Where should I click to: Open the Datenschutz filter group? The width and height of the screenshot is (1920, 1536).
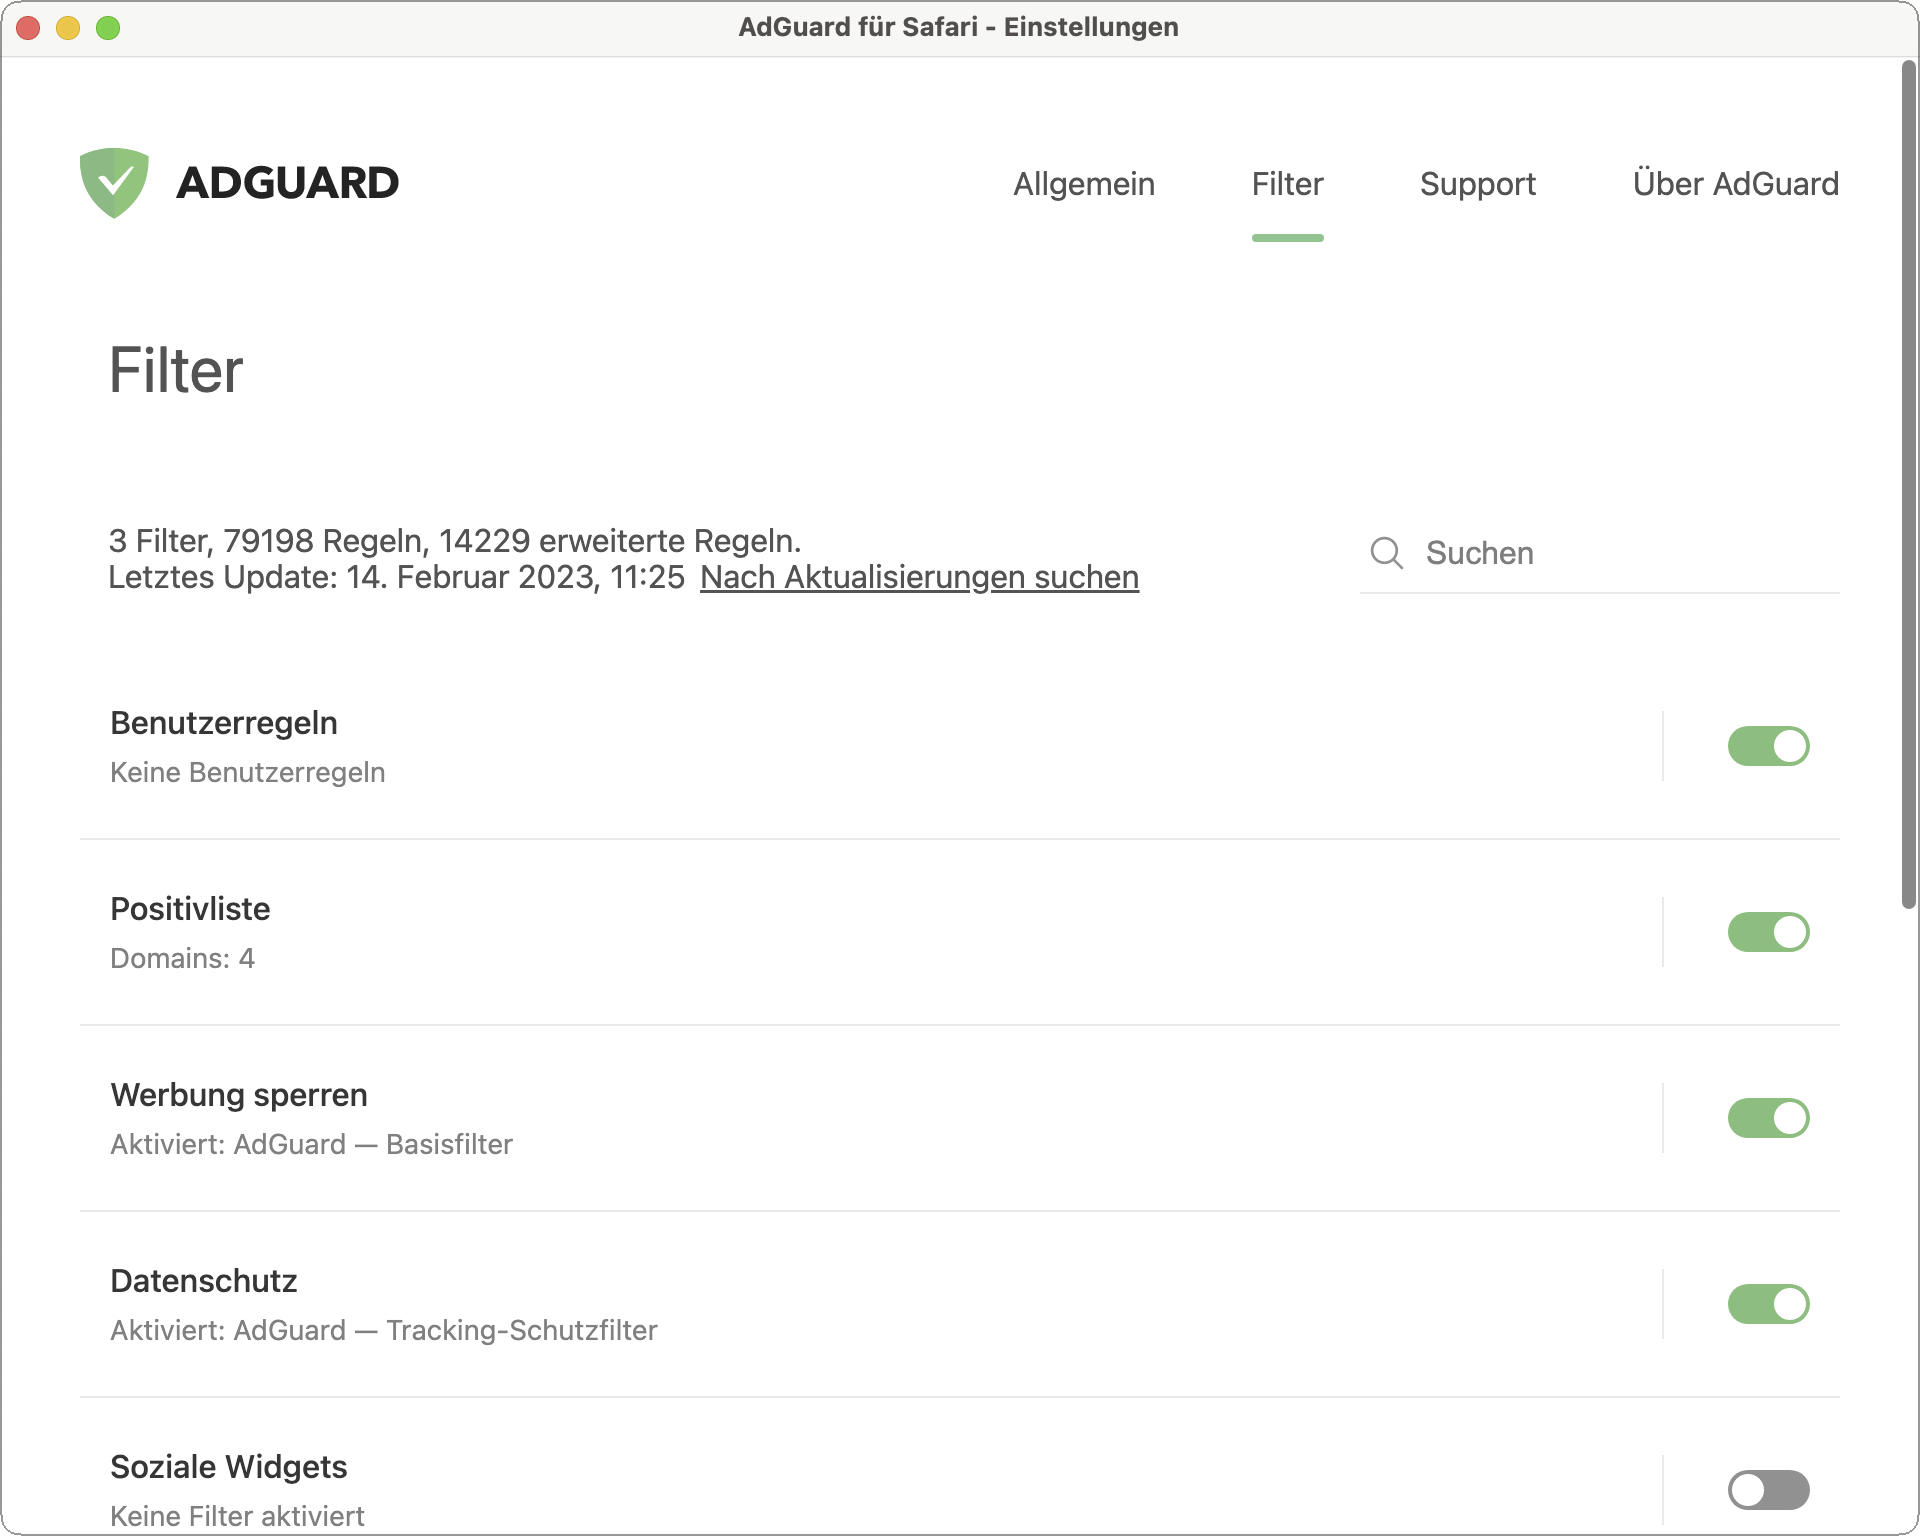point(204,1281)
